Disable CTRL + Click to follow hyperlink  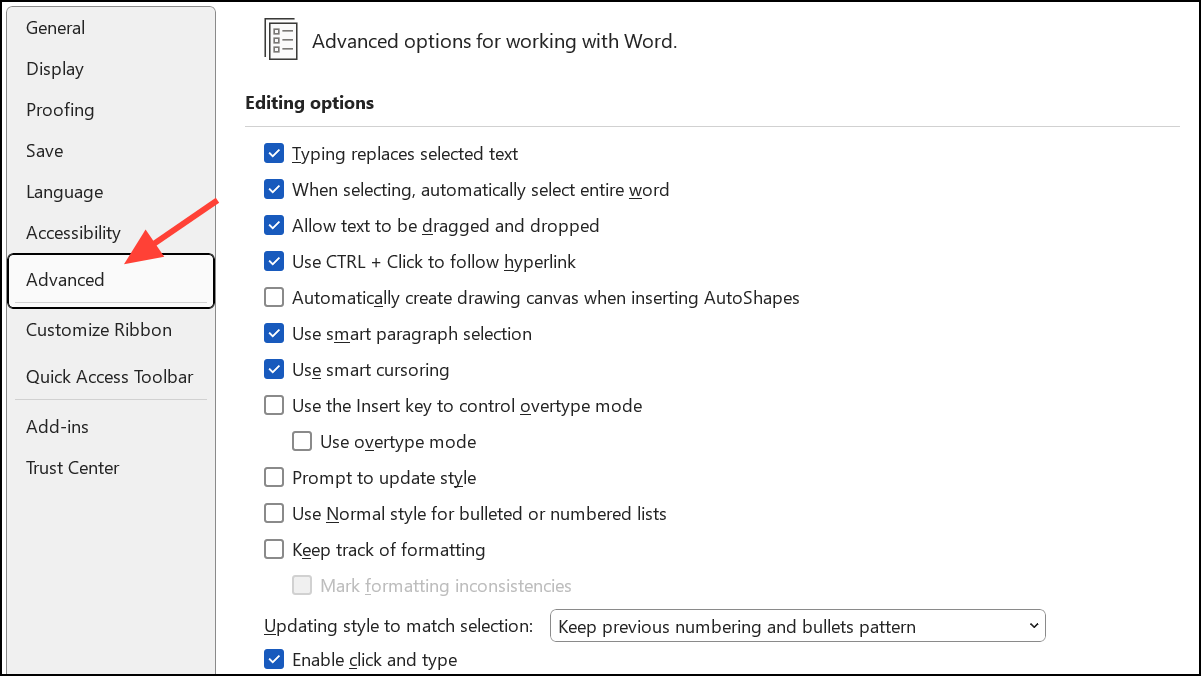[274, 261]
